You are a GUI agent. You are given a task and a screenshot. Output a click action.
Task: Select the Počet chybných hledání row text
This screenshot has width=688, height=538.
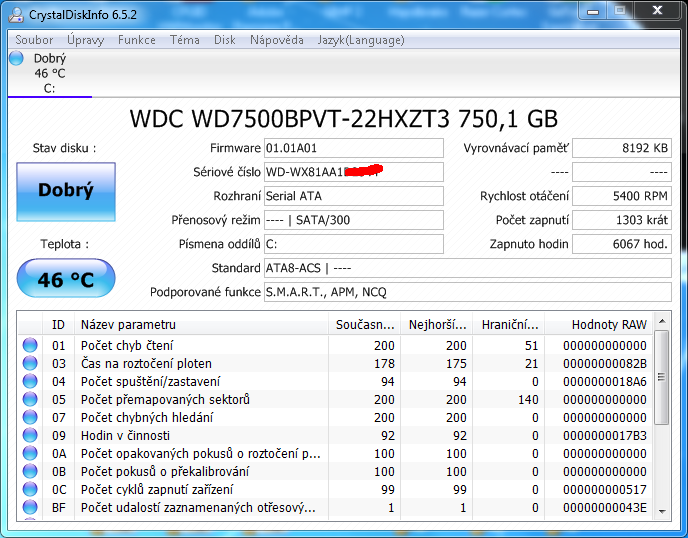point(147,417)
